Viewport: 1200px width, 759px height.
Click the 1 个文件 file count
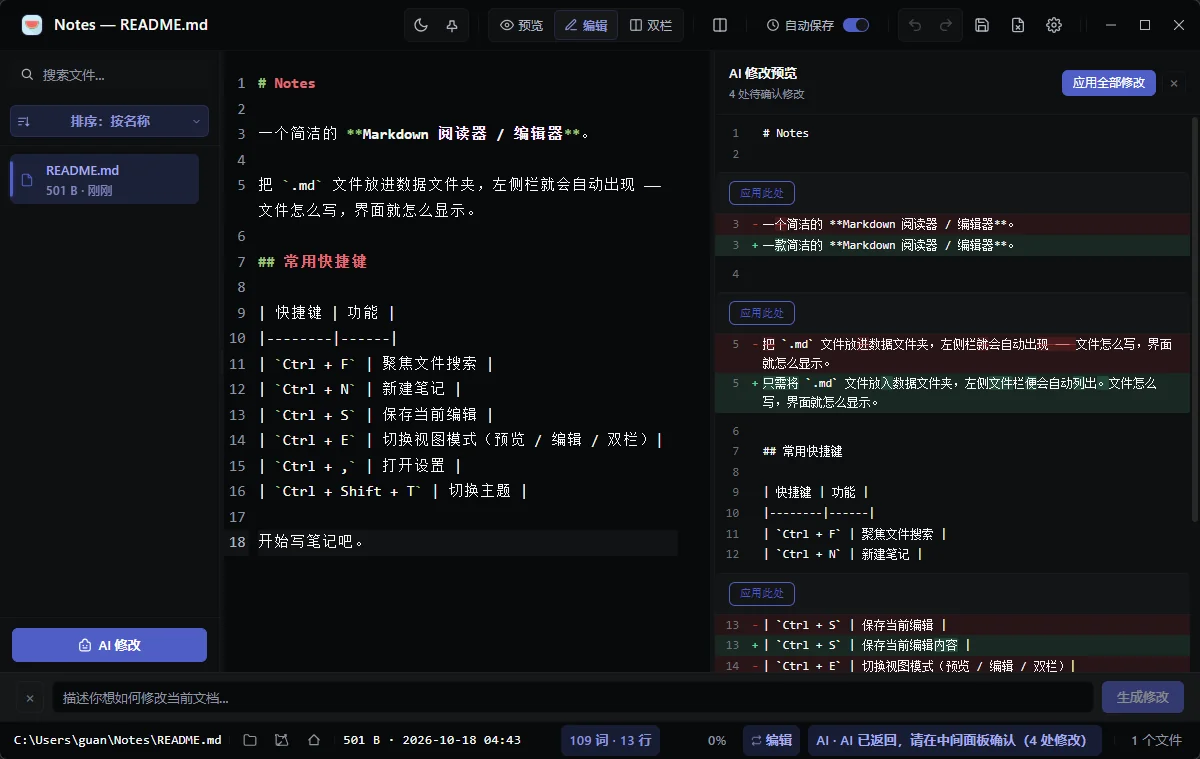1156,740
